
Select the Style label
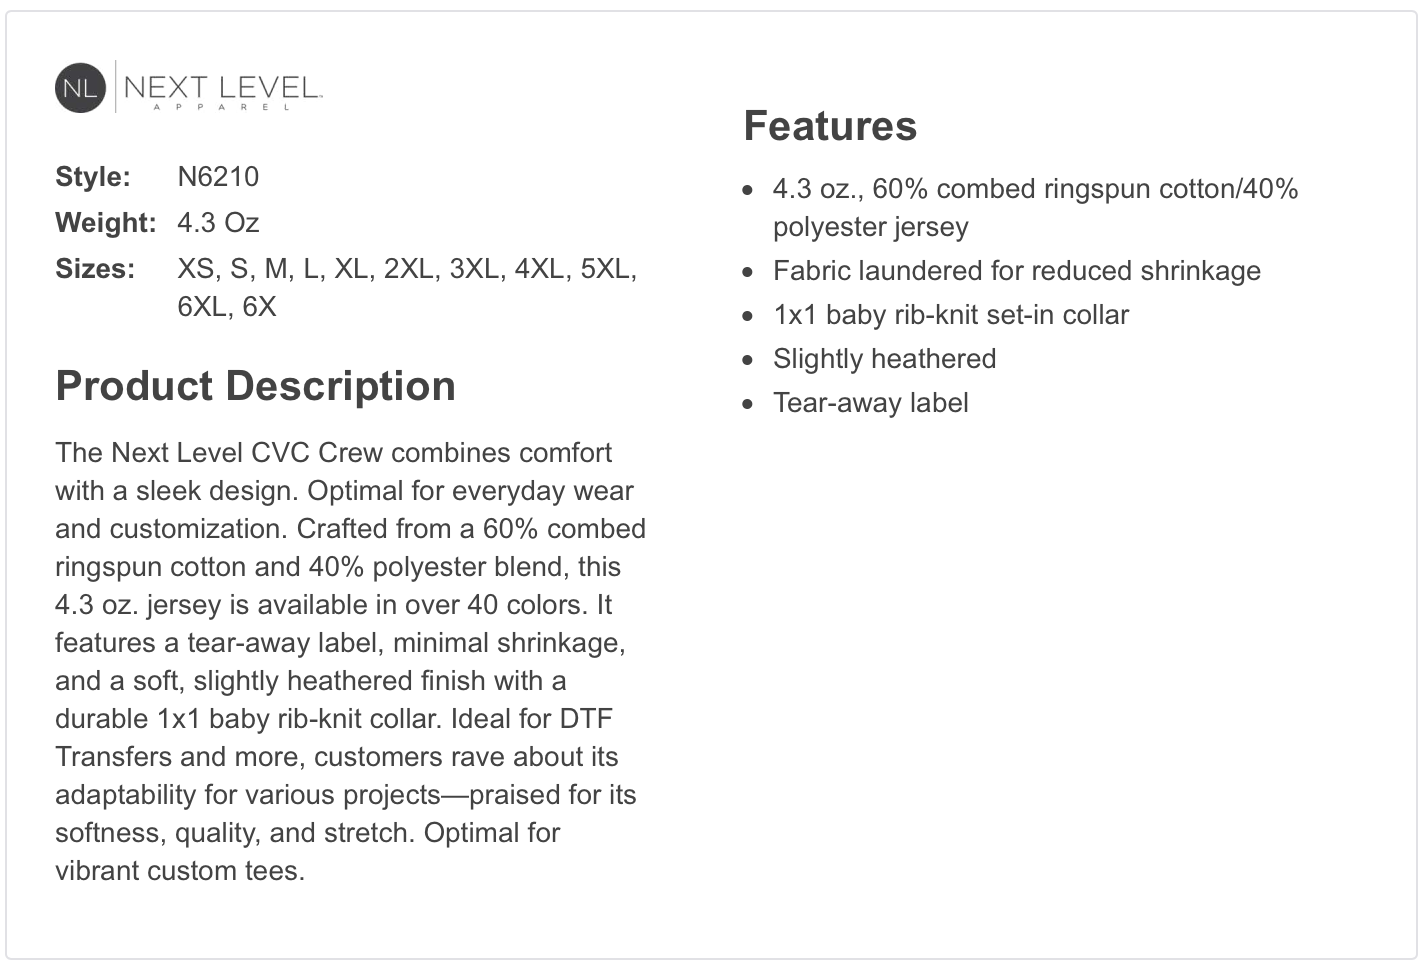click(93, 177)
